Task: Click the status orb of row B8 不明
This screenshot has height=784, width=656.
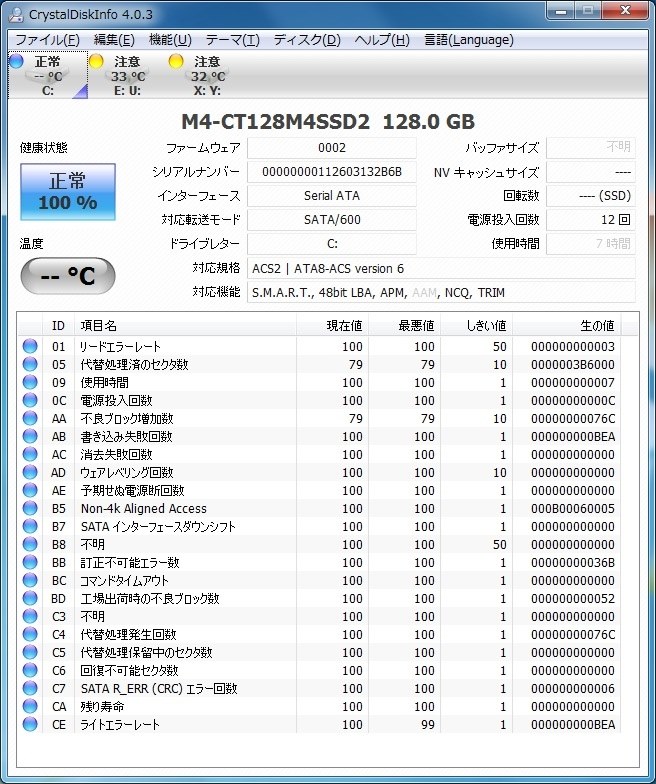Action: (30, 544)
